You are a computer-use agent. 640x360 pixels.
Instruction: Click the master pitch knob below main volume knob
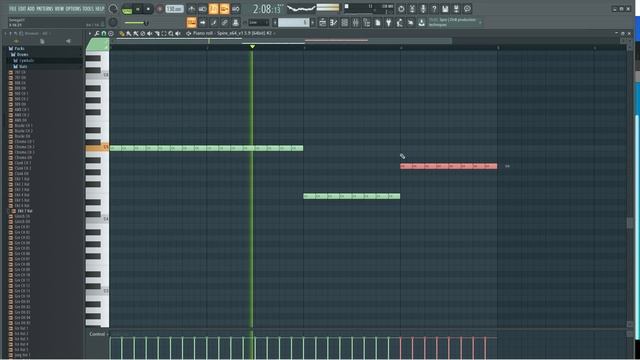(x=113, y=23)
